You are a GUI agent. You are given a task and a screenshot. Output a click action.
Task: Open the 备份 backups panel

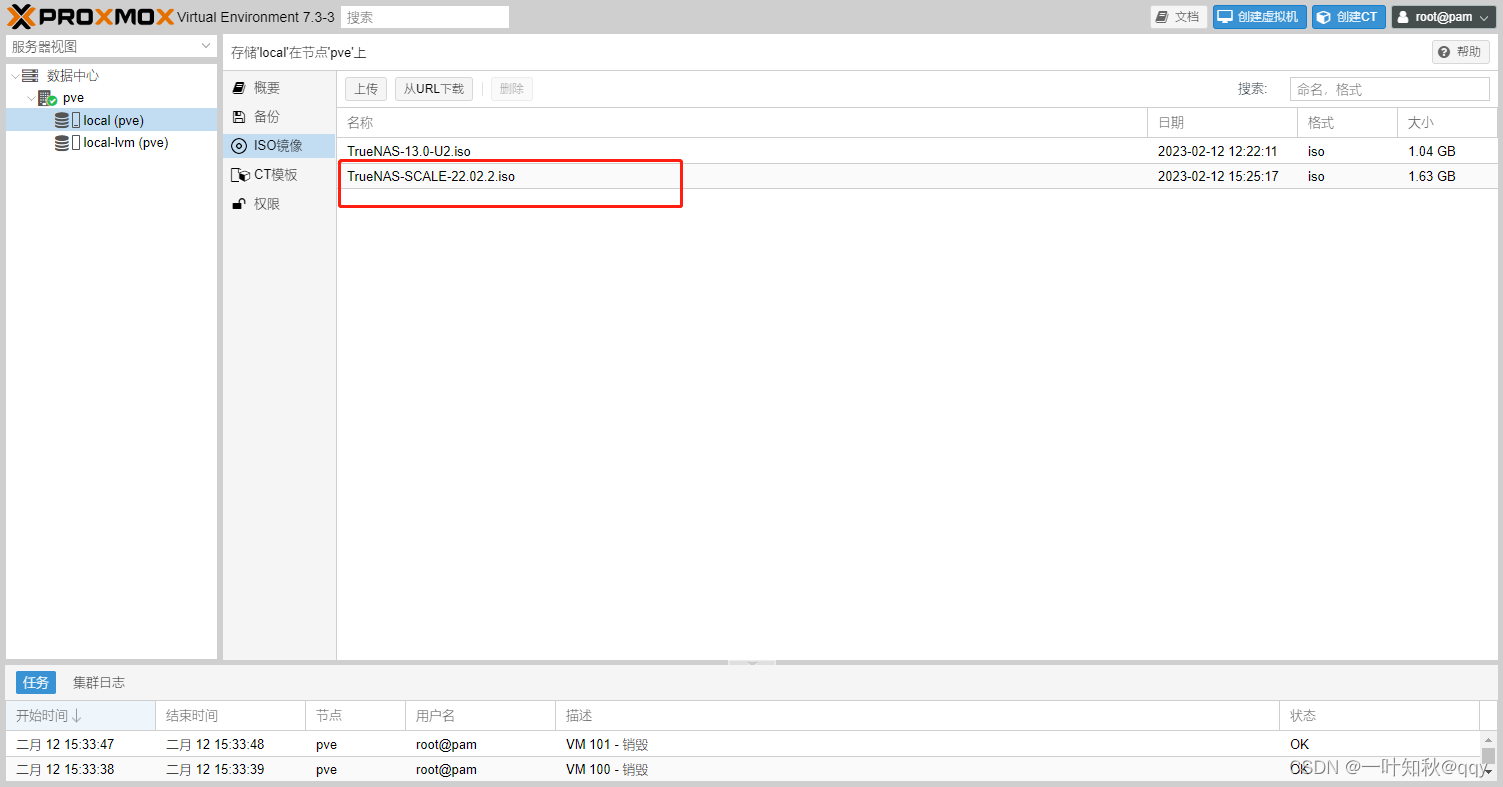click(x=279, y=117)
